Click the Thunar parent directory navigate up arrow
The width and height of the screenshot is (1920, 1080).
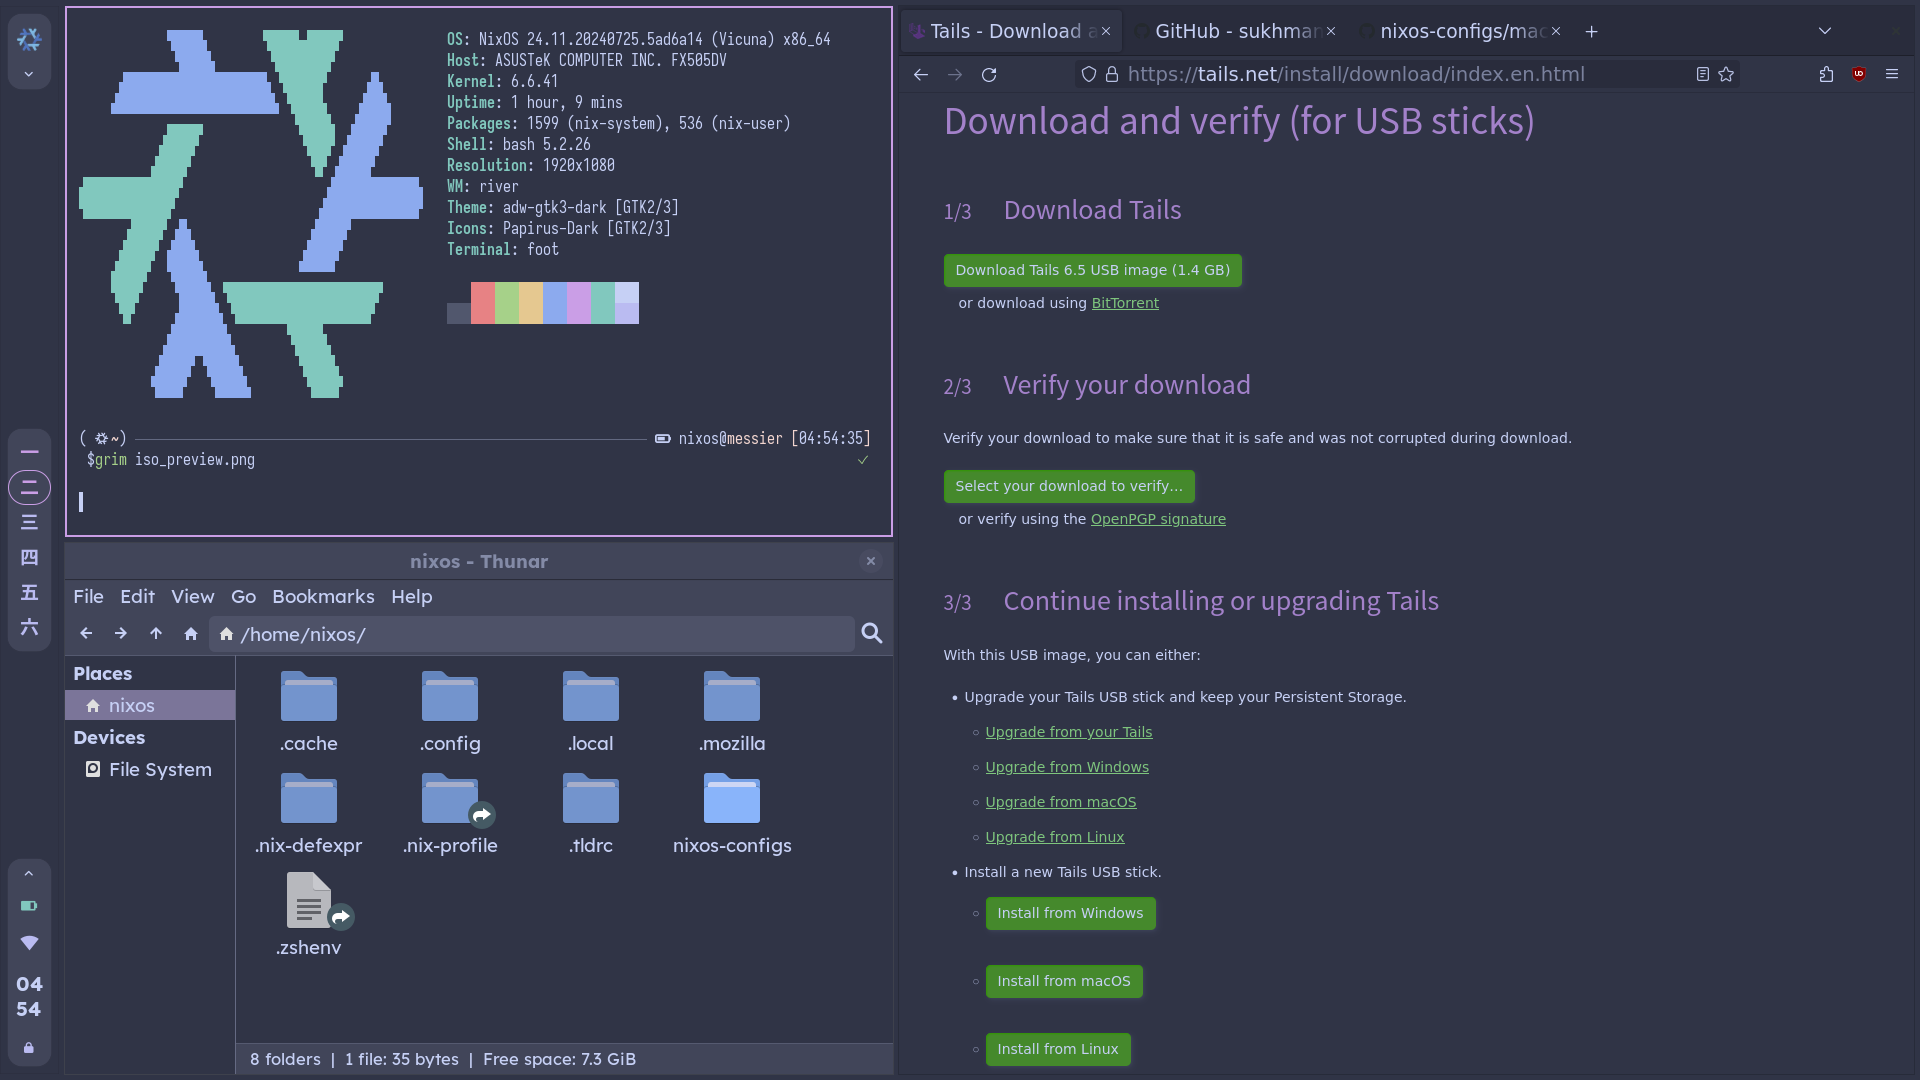(156, 633)
